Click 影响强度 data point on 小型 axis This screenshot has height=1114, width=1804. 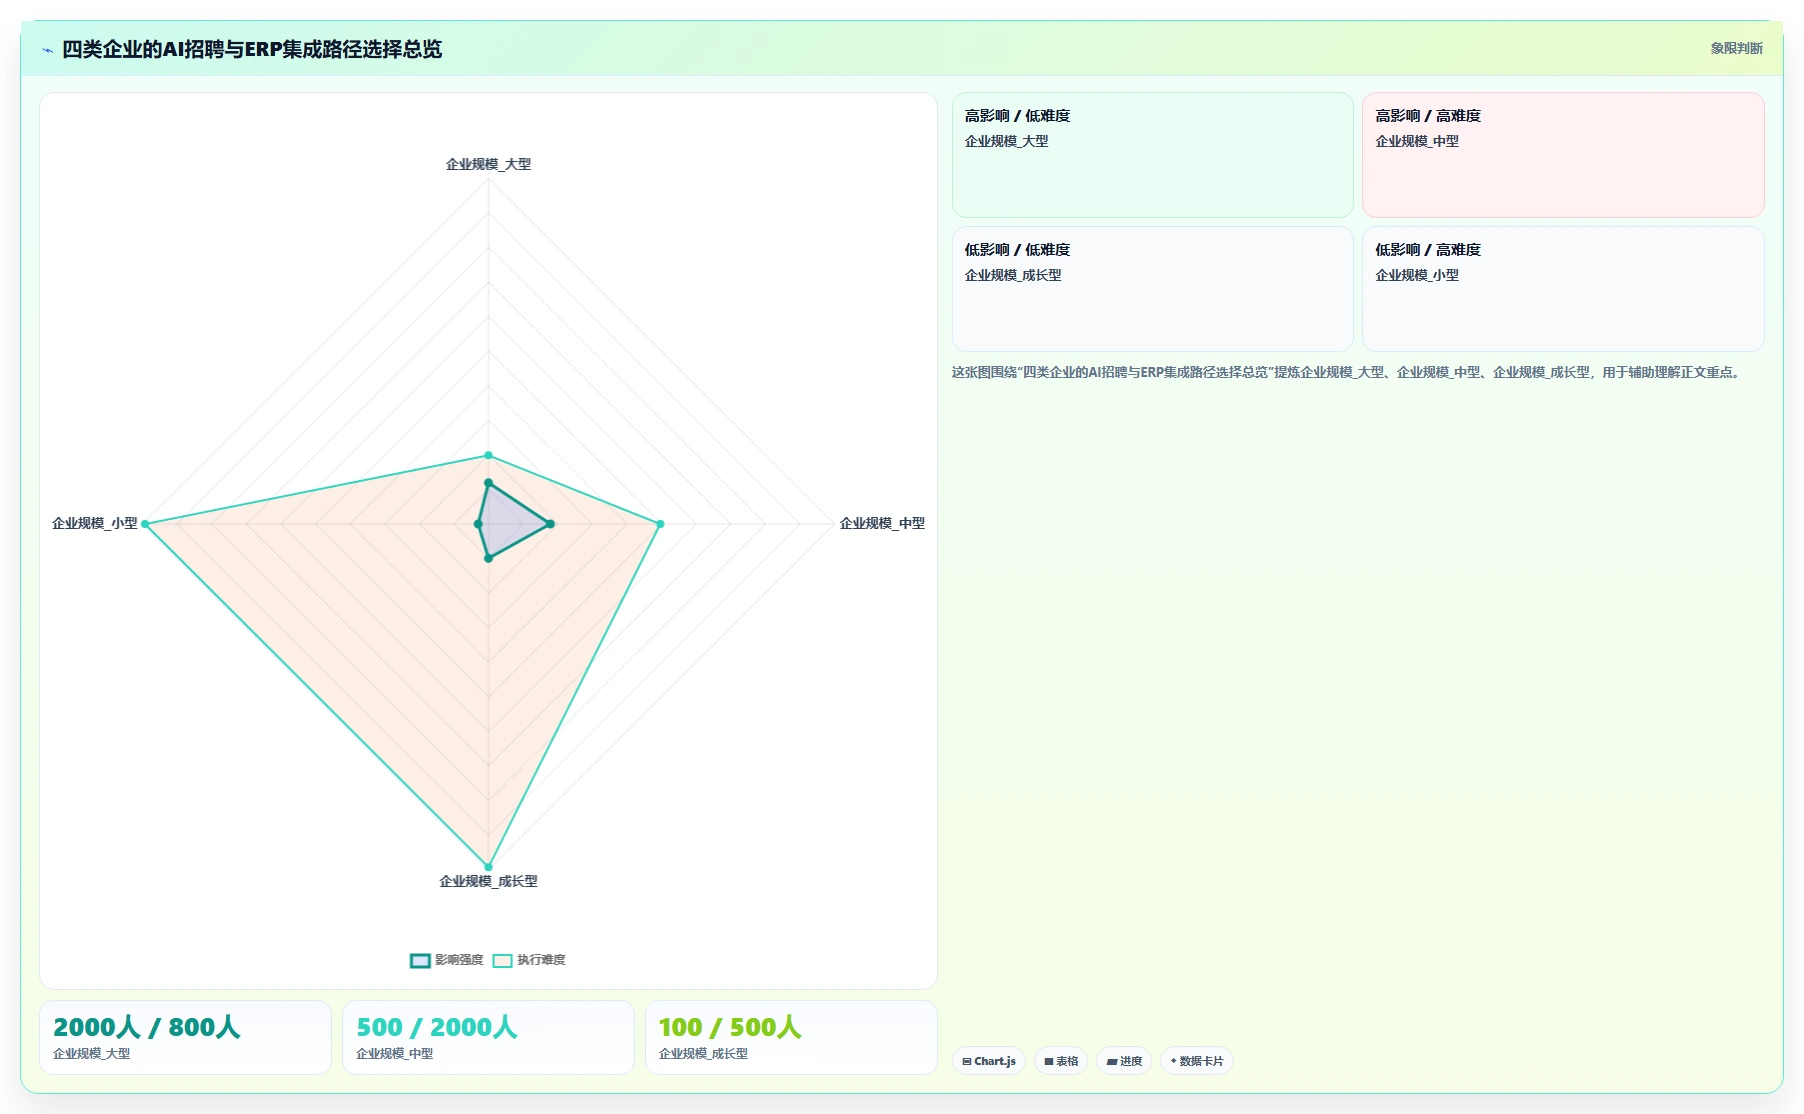pyautogui.click(x=478, y=524)
